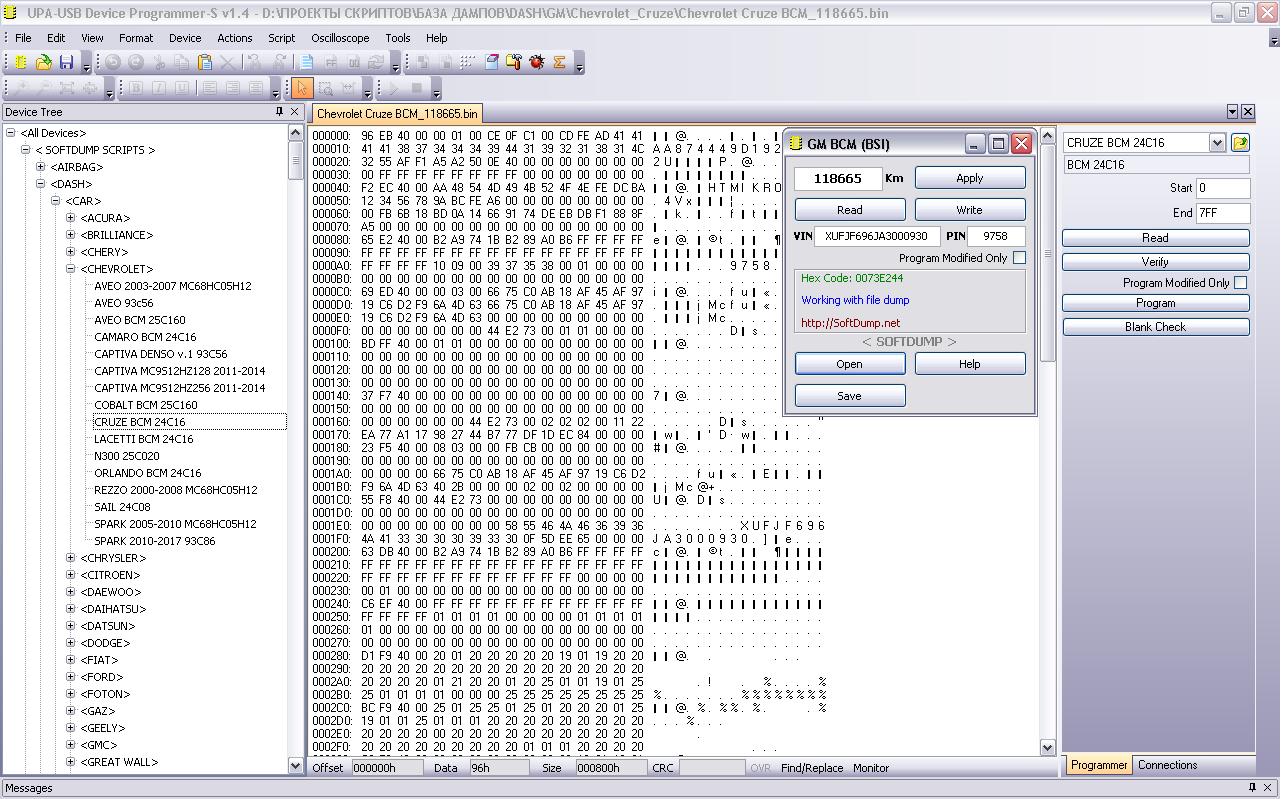
Task: Click Write in the GM BCM dialog
Action: click(x=970, y=210)
